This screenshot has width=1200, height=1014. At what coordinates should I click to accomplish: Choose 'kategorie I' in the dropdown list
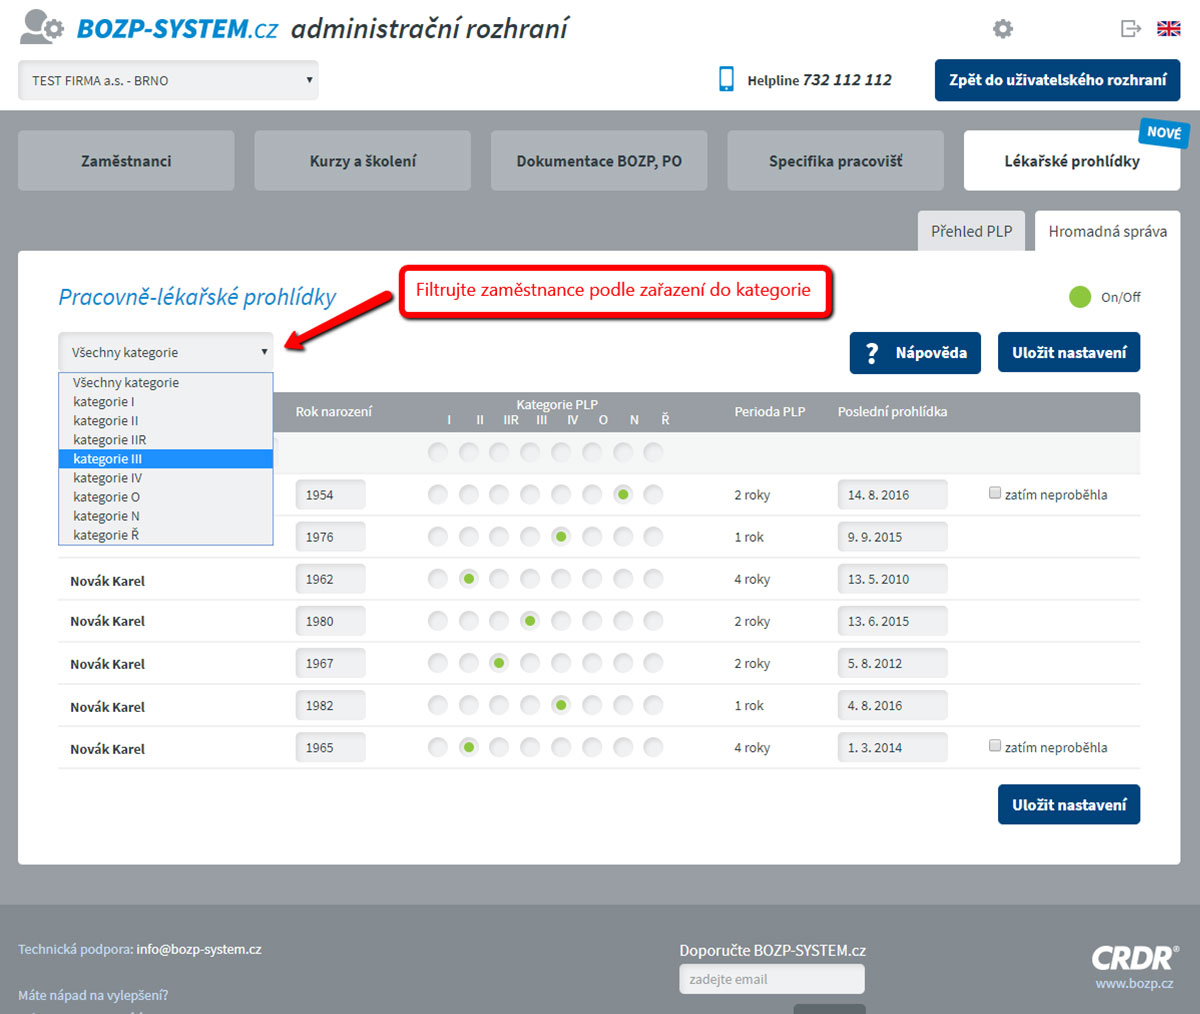166,402
